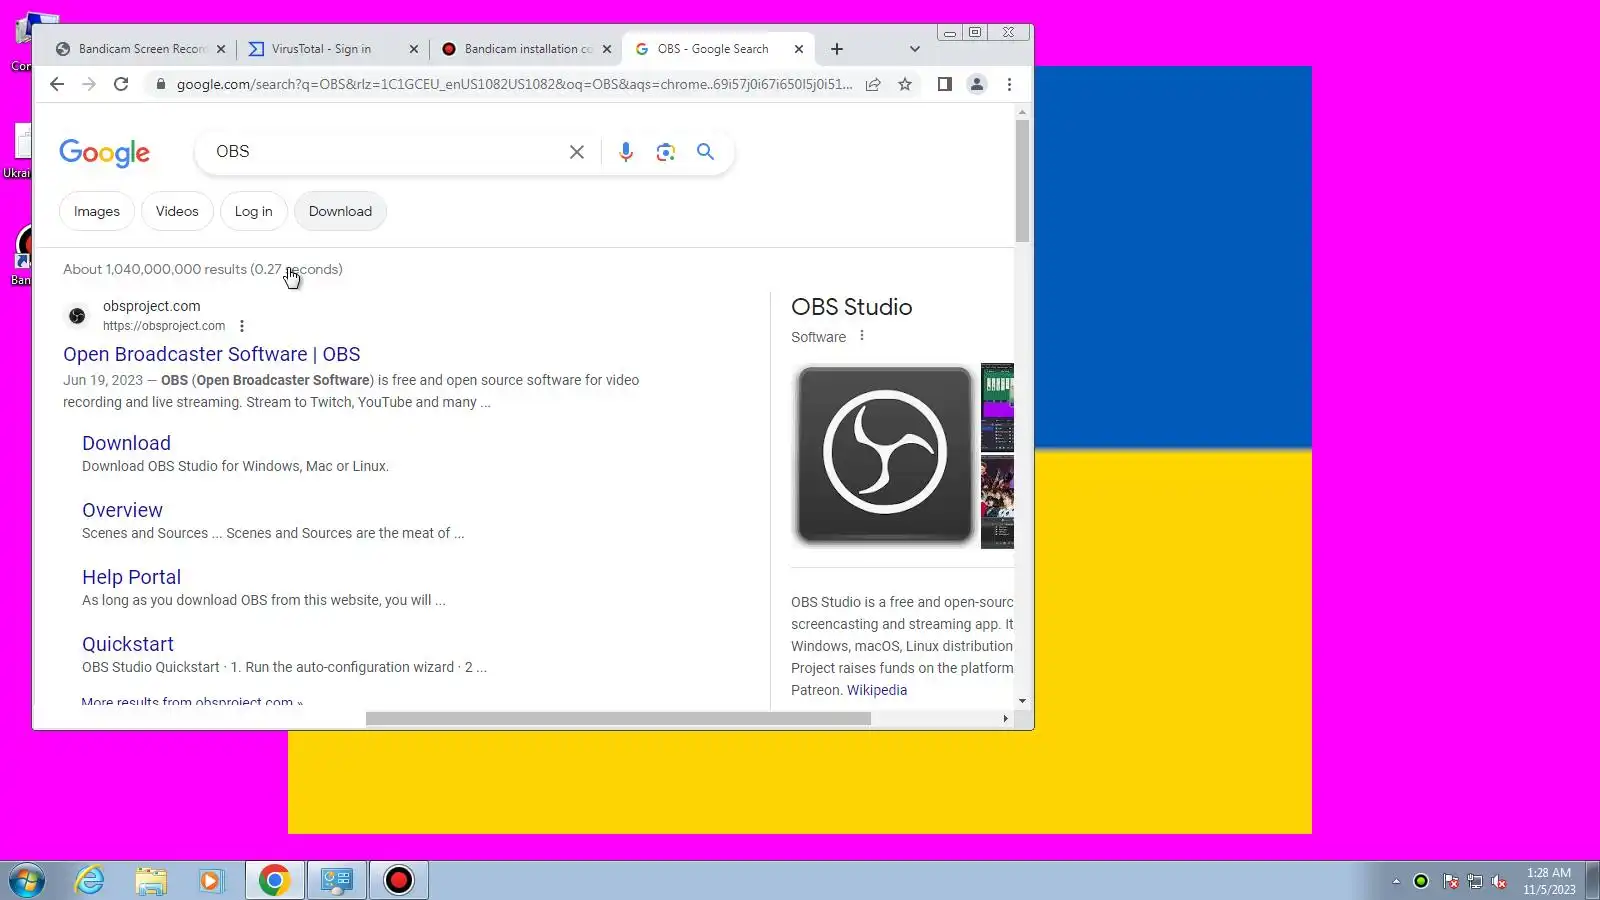Open the OBS screenshot thumbnail beside the logo

tap(997, 407)
